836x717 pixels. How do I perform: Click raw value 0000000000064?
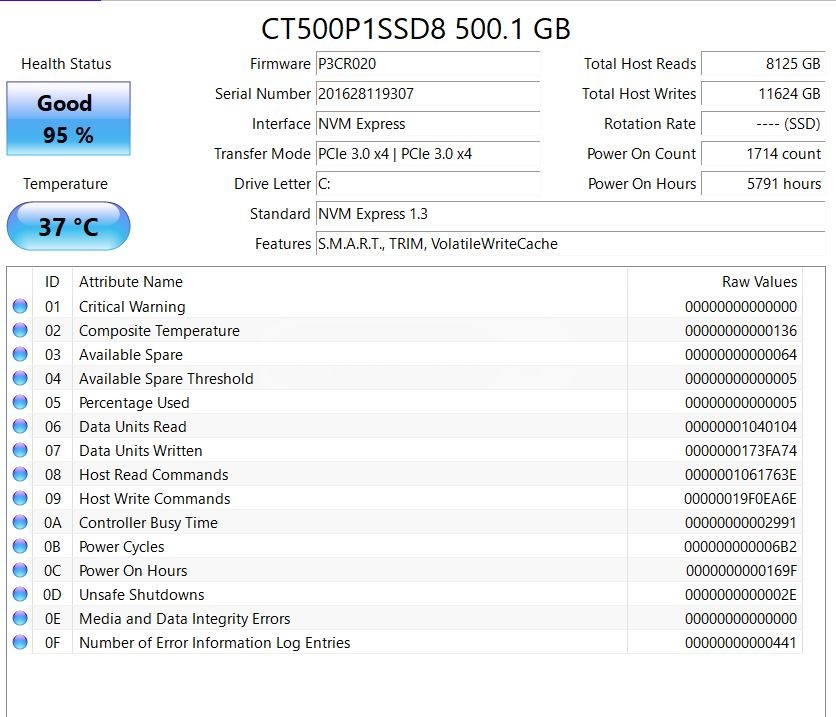click(x=741, y=355)
